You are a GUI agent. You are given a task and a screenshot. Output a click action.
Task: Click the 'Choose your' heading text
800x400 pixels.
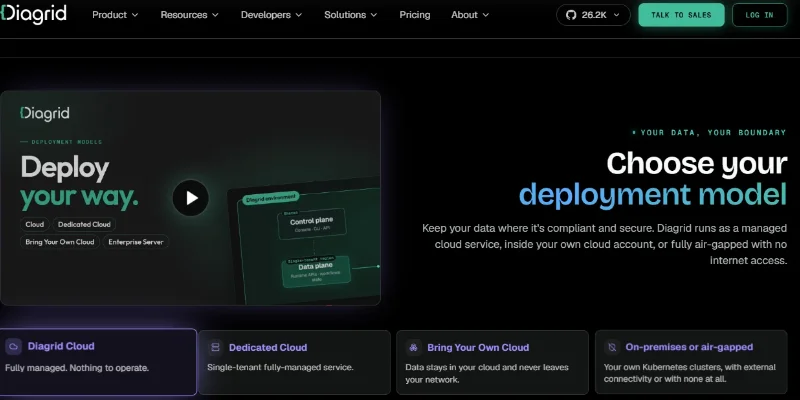(x=696, y=163)
